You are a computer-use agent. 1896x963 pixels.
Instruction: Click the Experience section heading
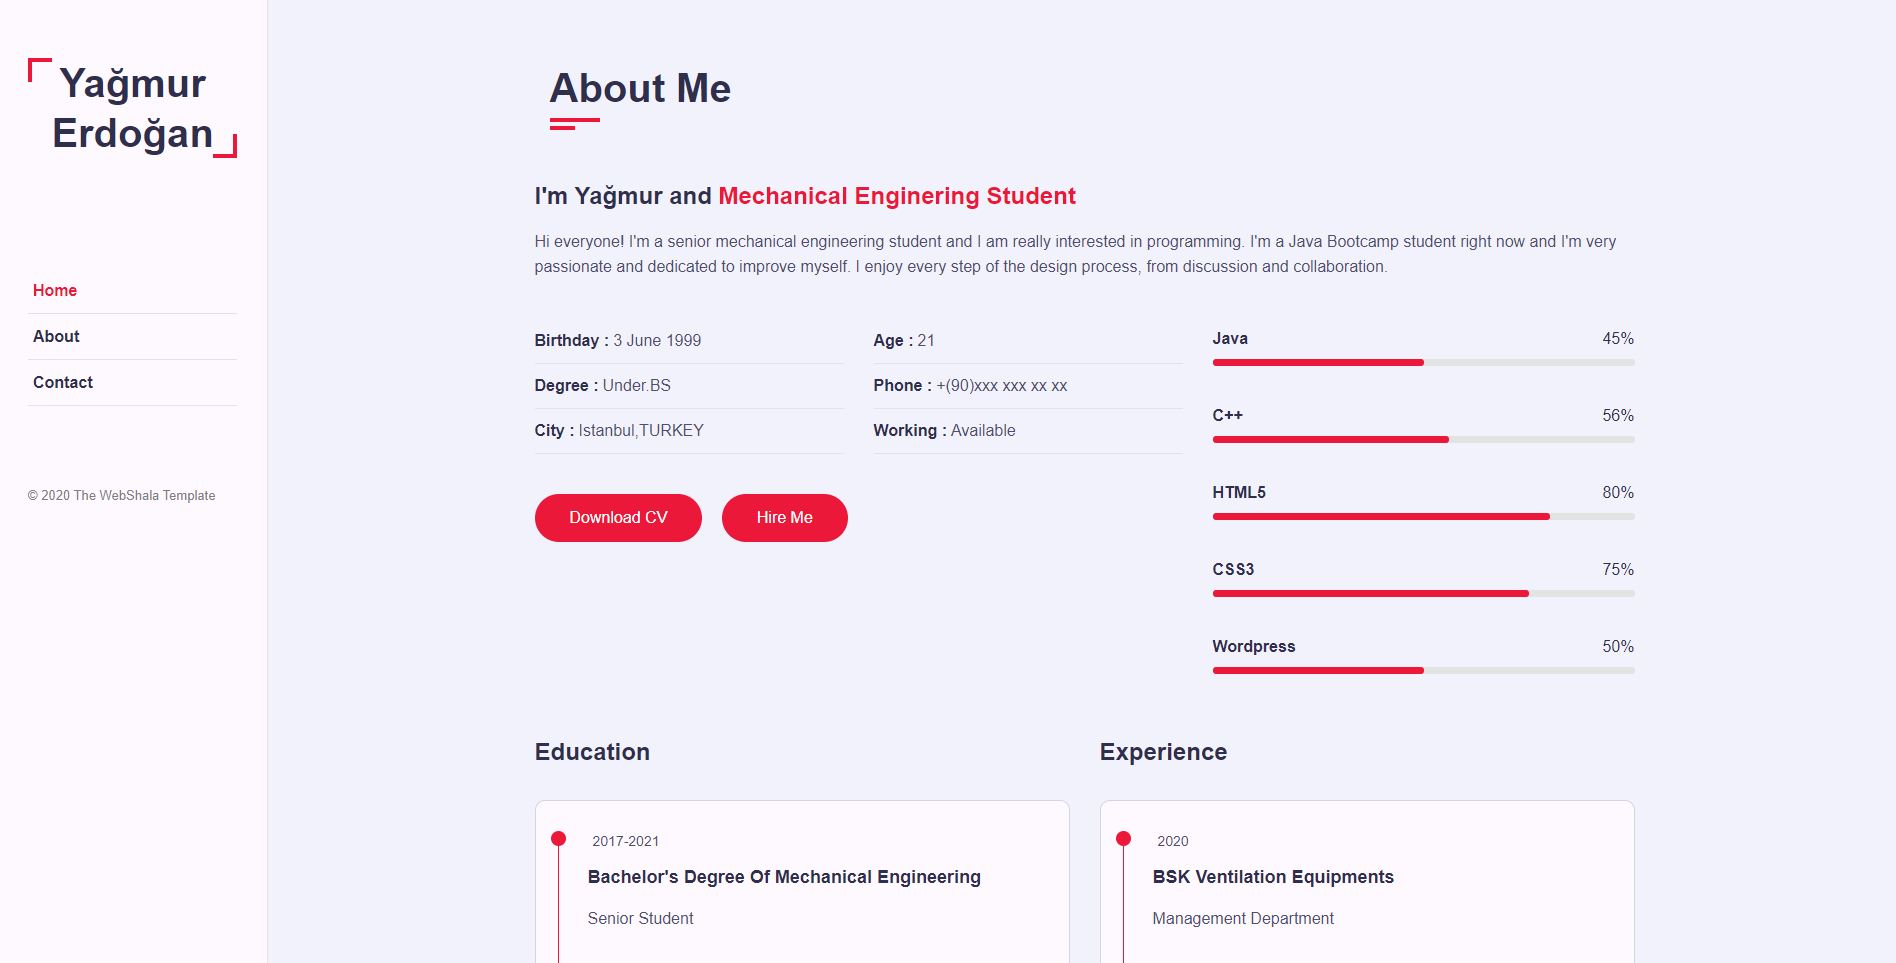[x=1163, y=751]
